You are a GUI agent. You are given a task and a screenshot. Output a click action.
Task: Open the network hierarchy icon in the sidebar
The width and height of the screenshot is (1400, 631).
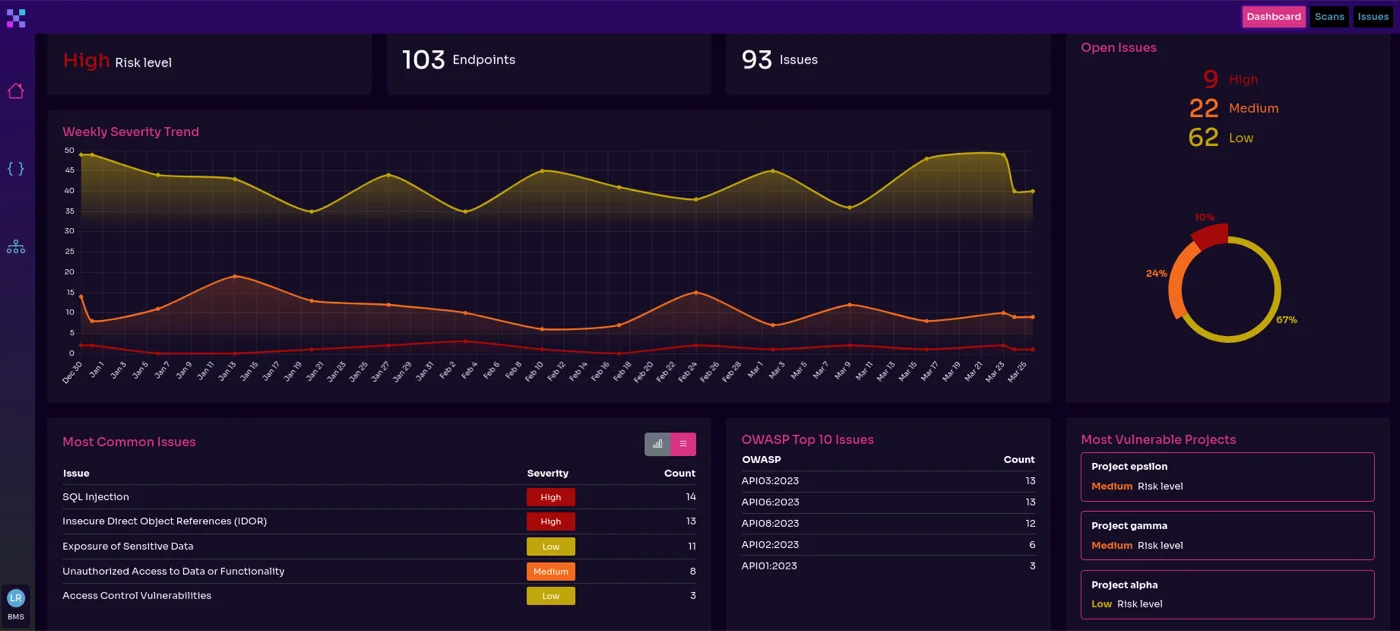click(x=15, y=245)
